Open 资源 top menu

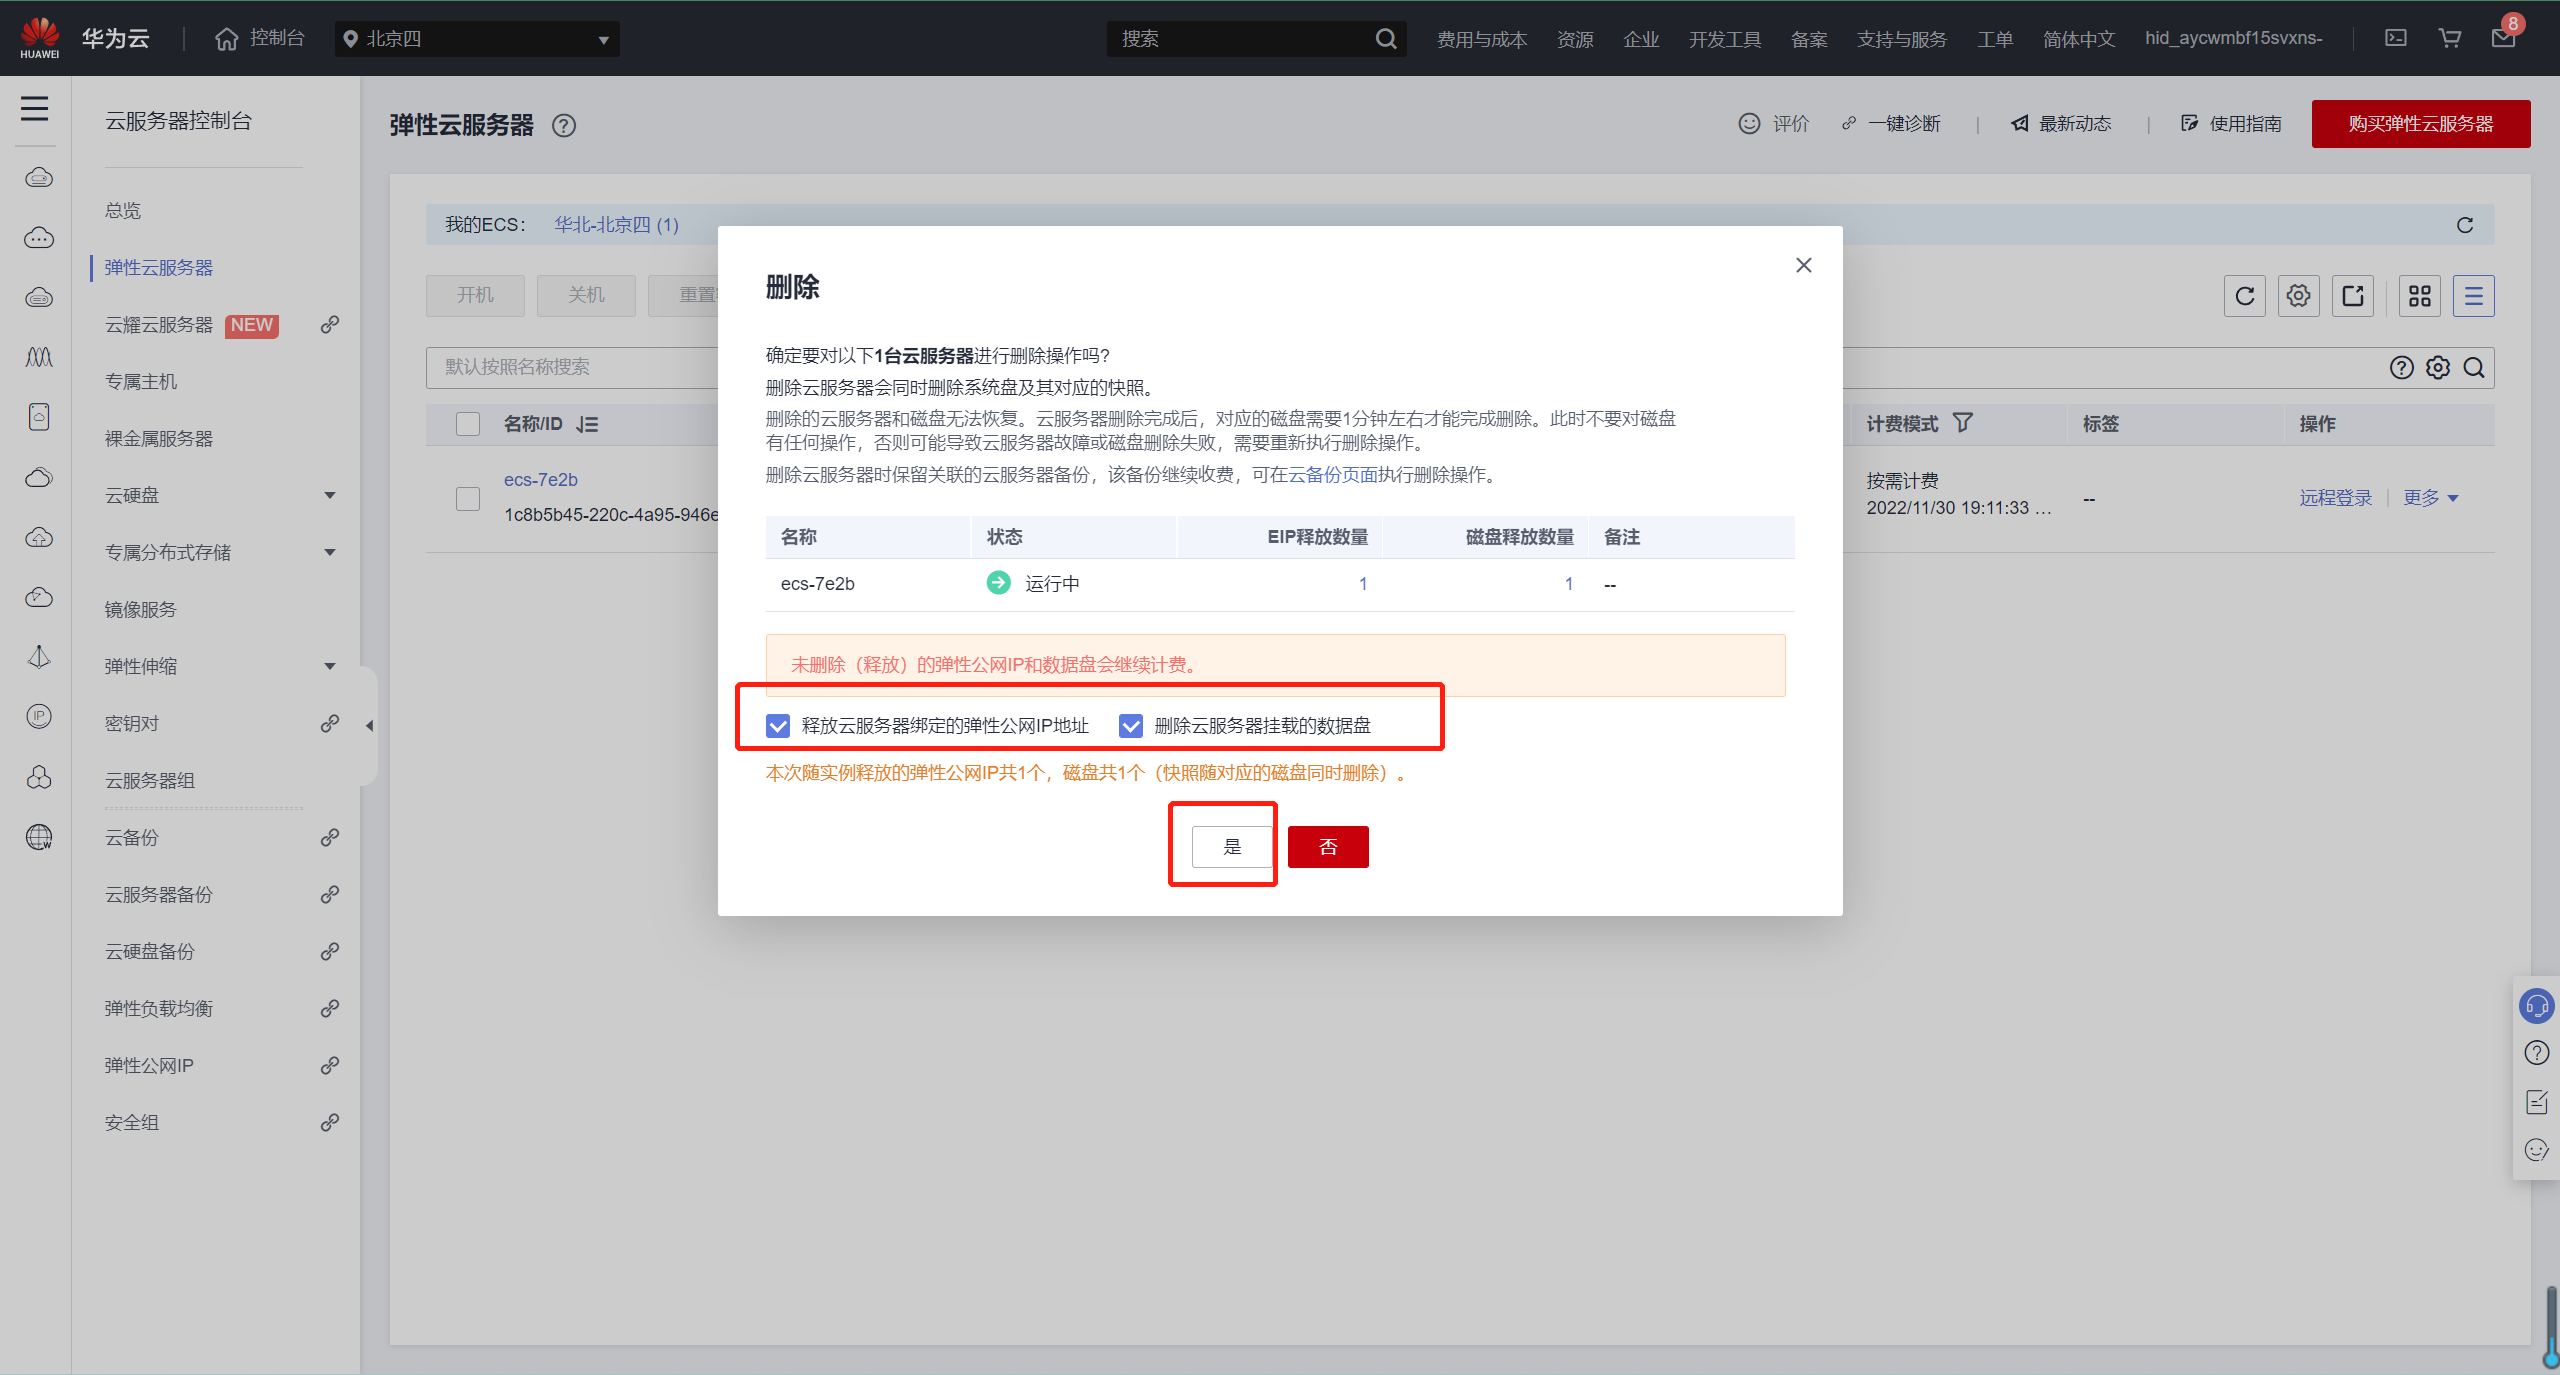[x=1575, y=39]
